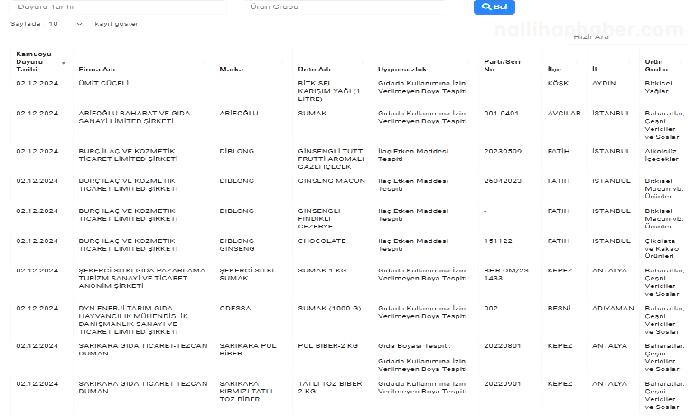Select the ÜMİT GÖÇELİ firm cell
Viewport: 700px width, 420px height.
pyautogui.click(x=104, y=83)
